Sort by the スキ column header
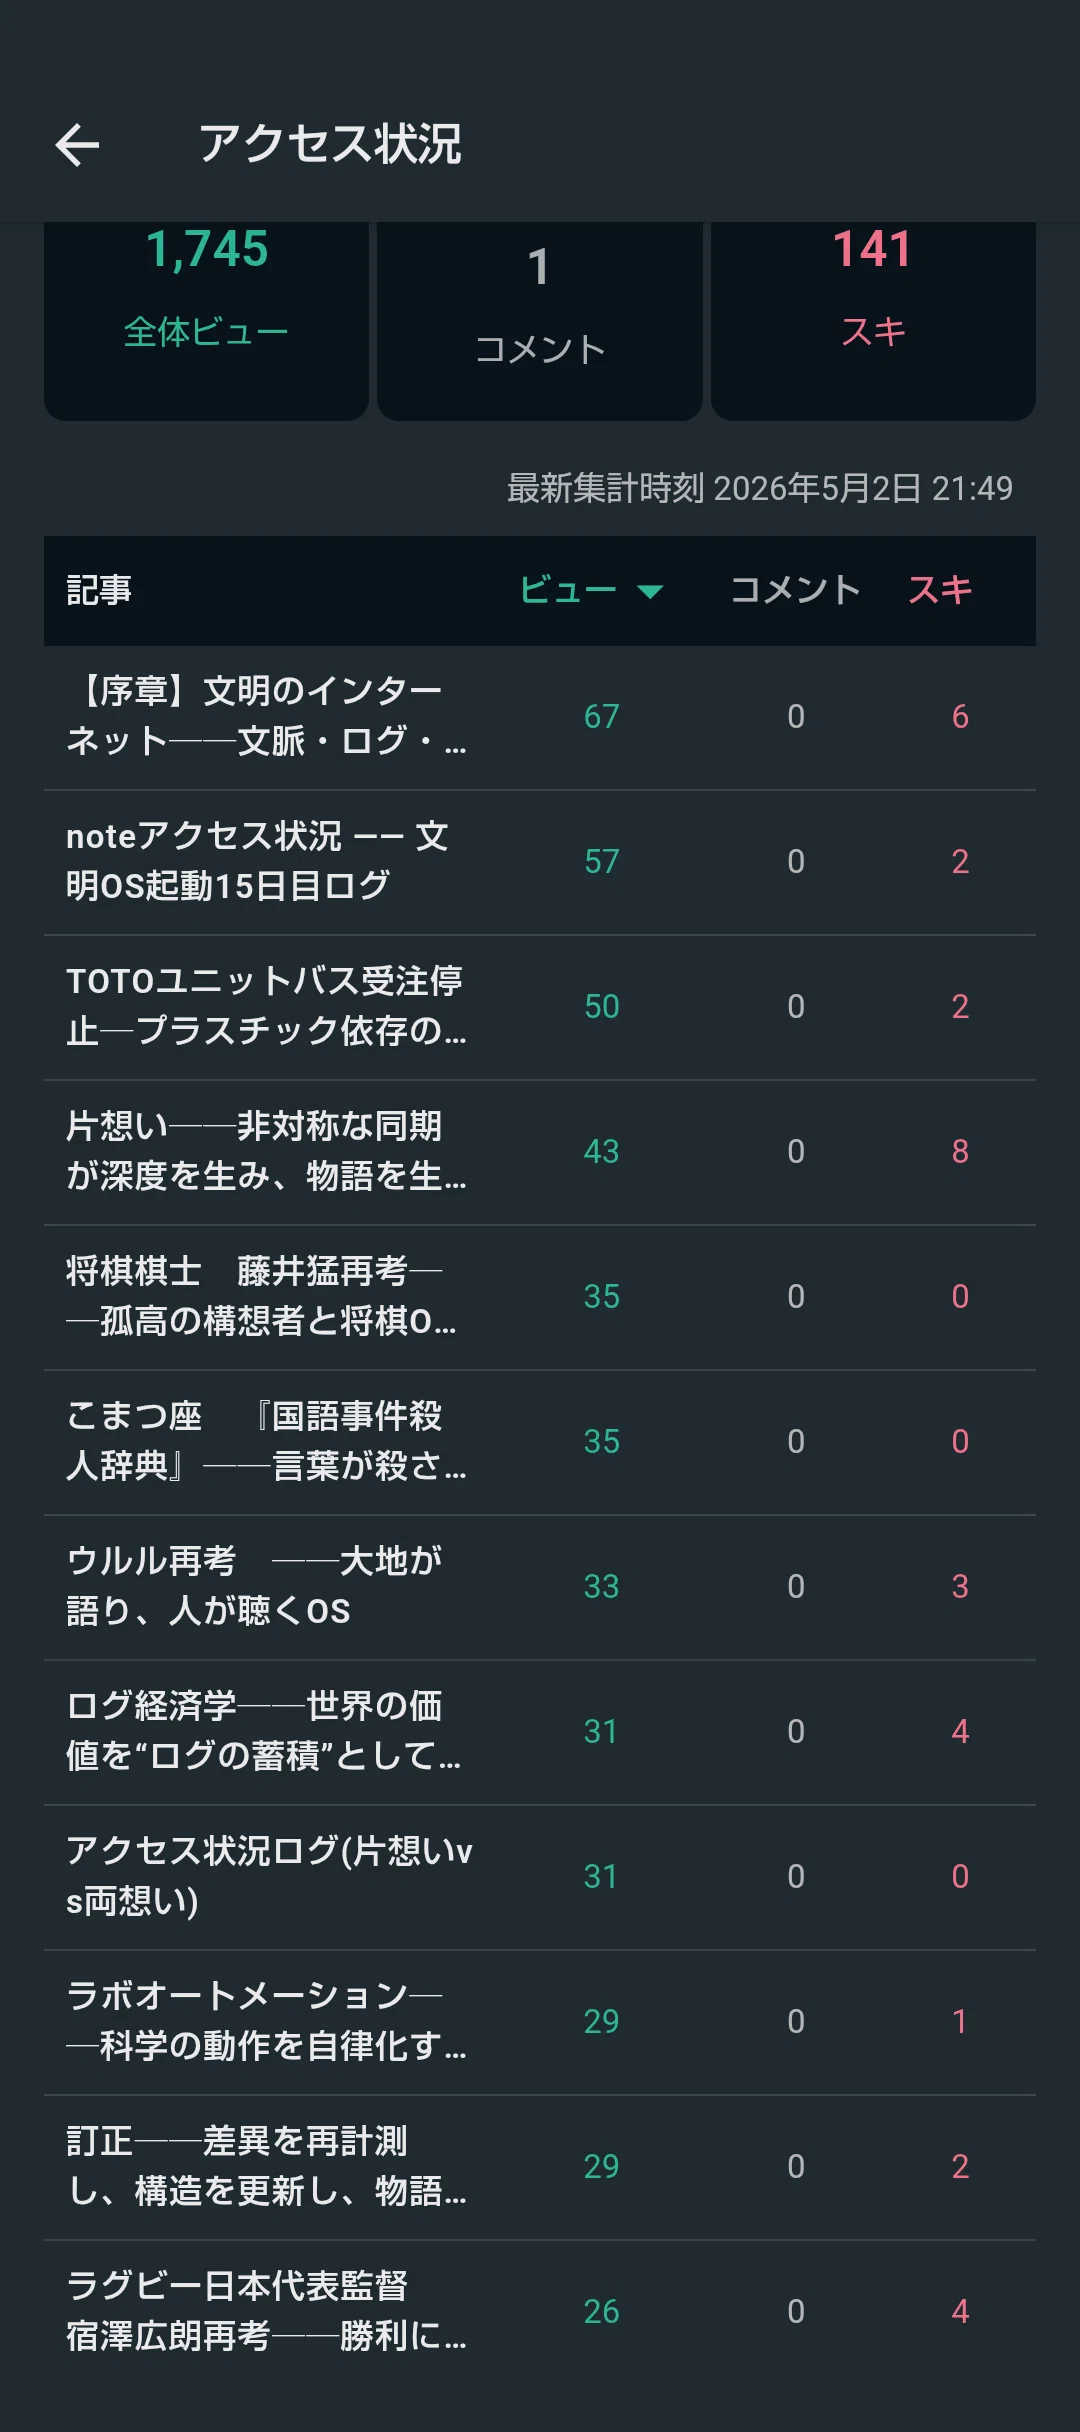 point(940,590)
